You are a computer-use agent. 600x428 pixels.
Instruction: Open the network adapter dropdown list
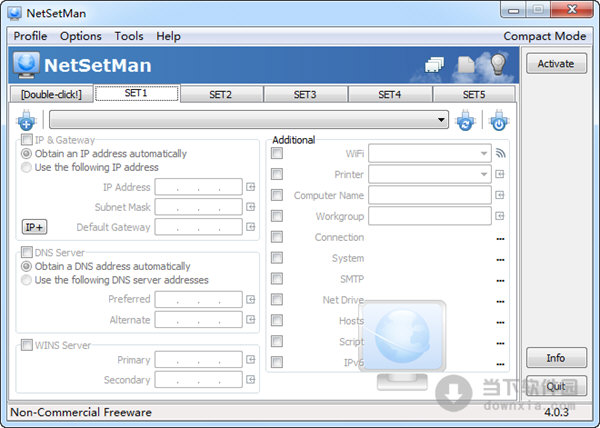pos(249,120)
